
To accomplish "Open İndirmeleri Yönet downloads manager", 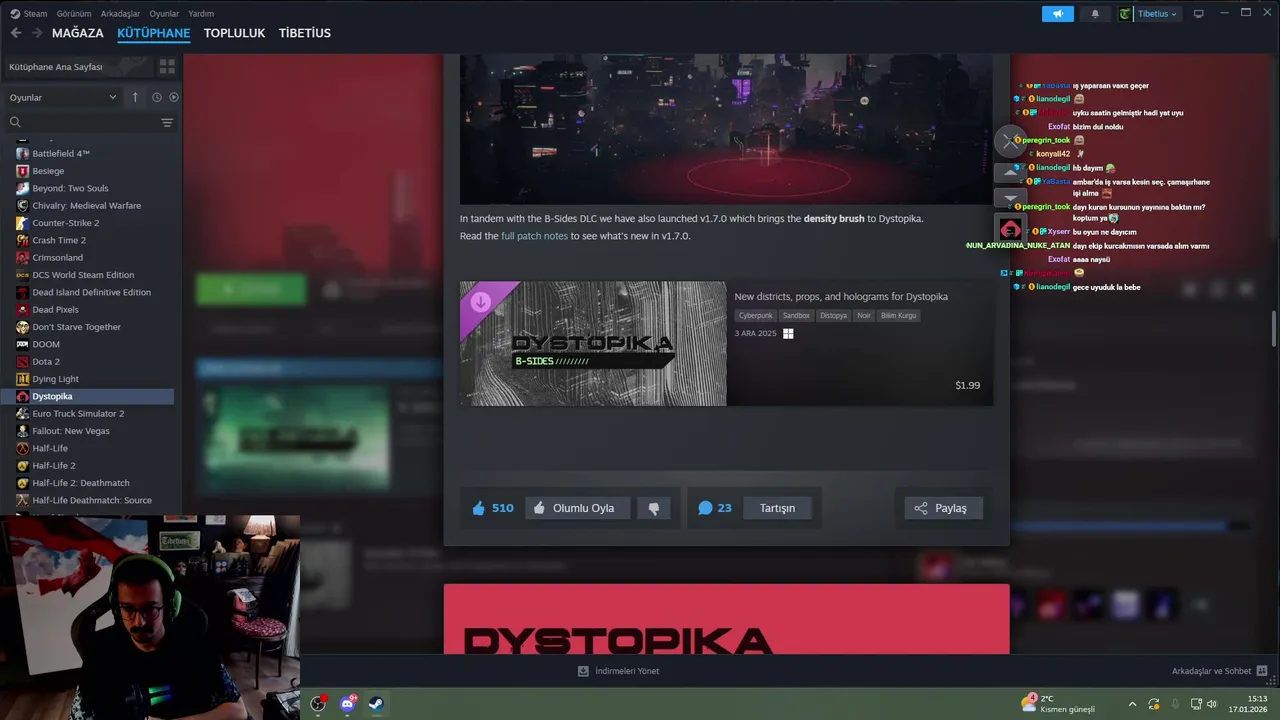I will pos(618,671).
